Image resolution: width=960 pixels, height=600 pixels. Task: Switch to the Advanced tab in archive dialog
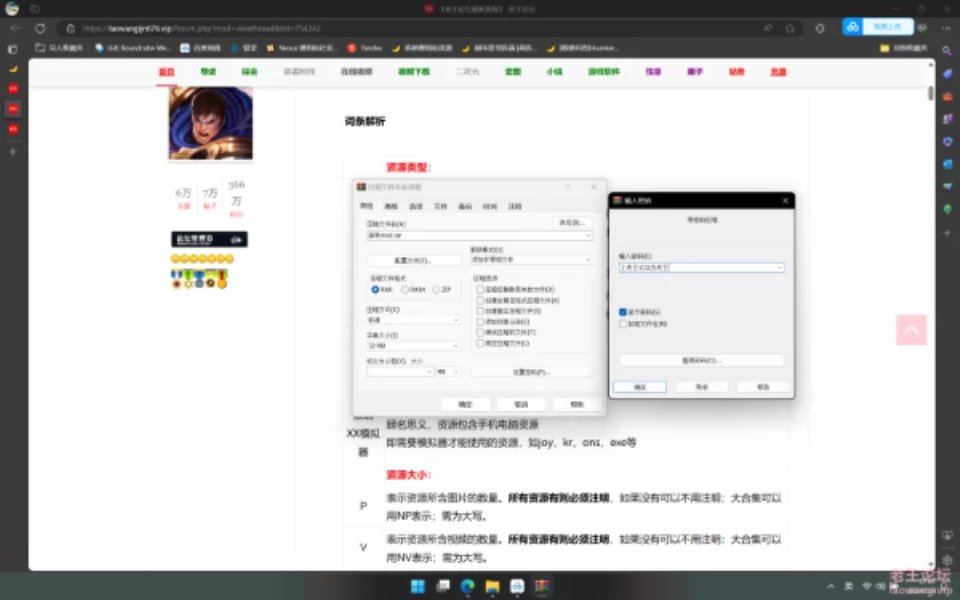tap(391, 206)
